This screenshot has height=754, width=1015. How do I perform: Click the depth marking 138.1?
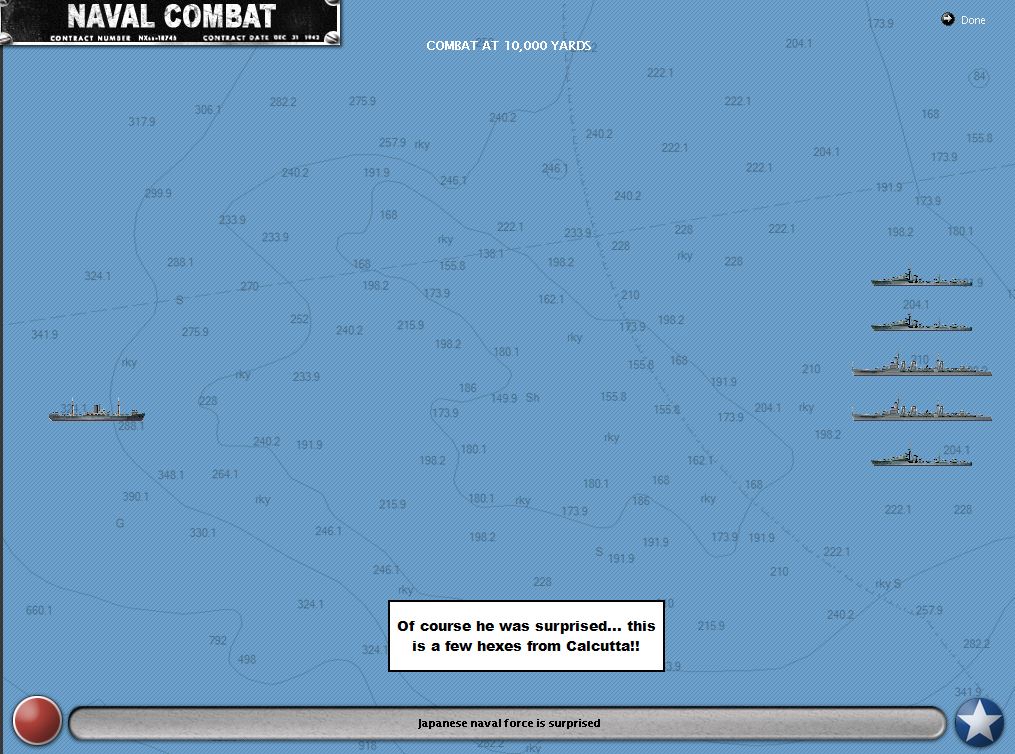coord(490,254)
